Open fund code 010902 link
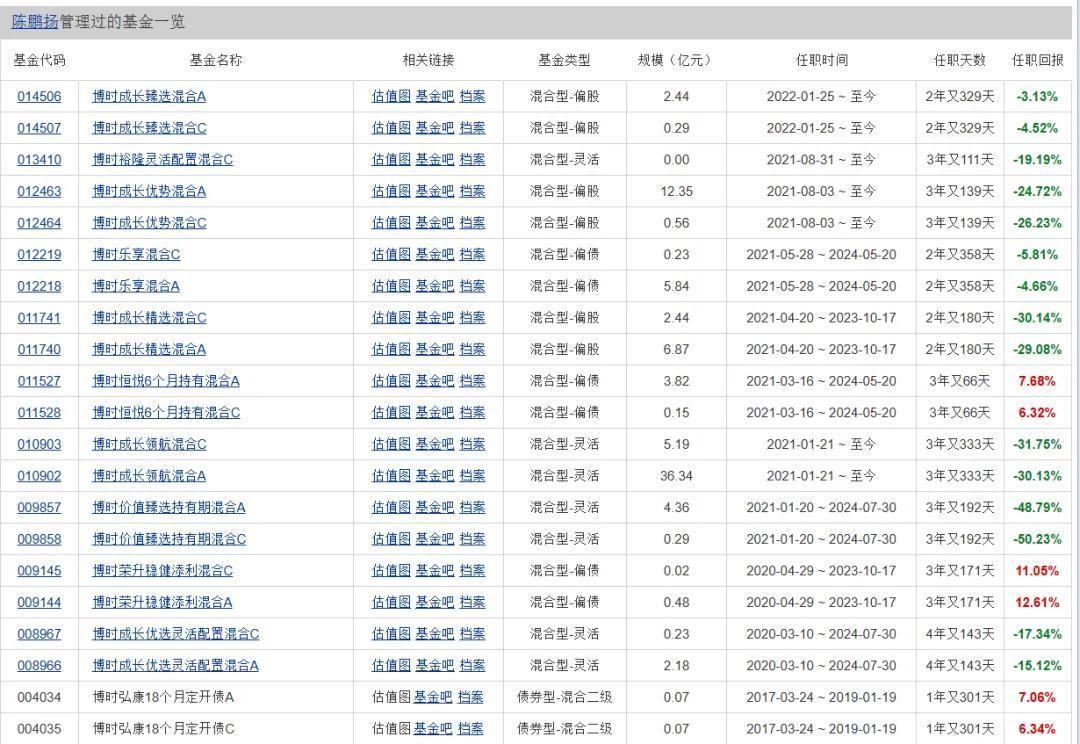 (39, 476)
